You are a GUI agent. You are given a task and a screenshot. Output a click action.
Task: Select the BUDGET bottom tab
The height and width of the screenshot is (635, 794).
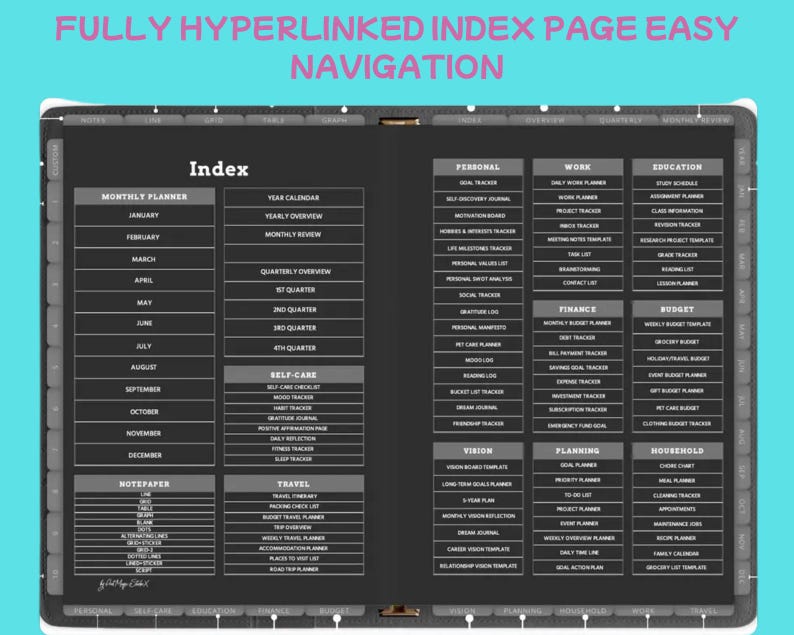click(x=334, y=611)
